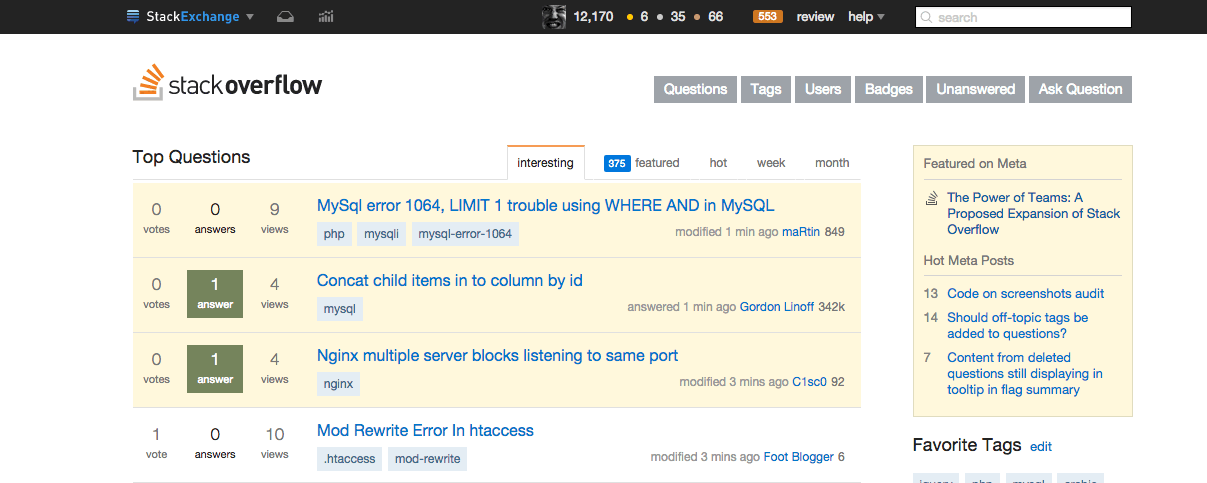Click 'answered 1 min ago' timestamp

click(x=682, y=307)
